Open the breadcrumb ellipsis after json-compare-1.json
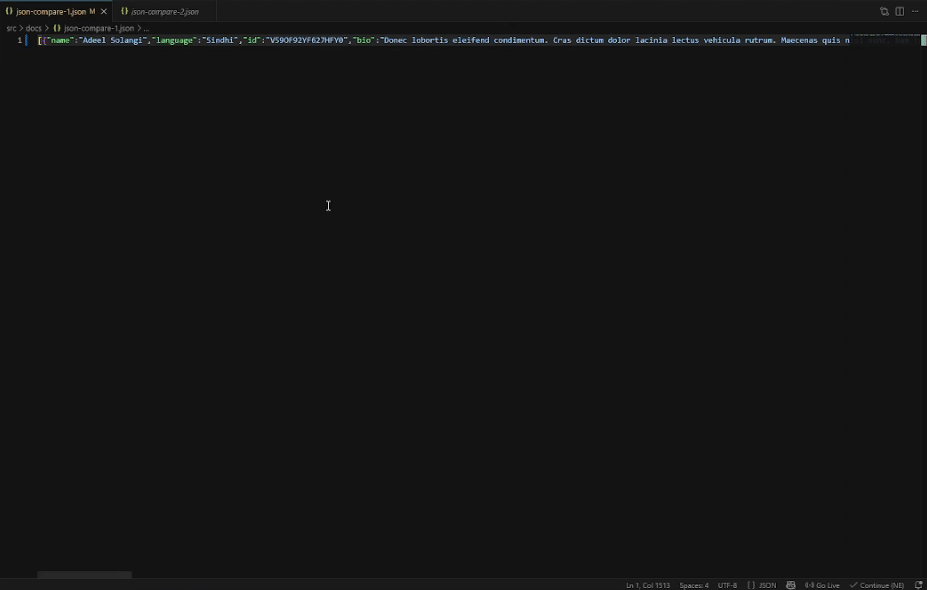927x590 pixels. (146, 28)
